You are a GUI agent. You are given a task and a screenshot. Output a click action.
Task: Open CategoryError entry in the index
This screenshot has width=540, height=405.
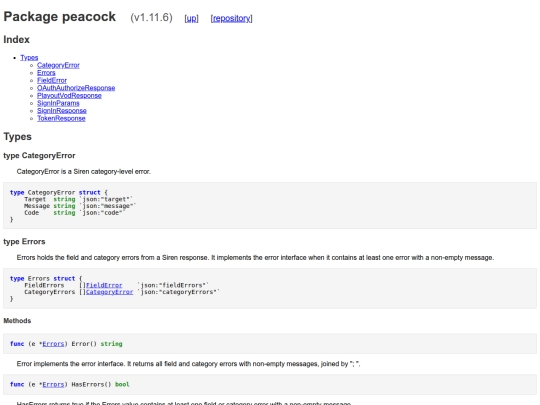pos(58,65)
